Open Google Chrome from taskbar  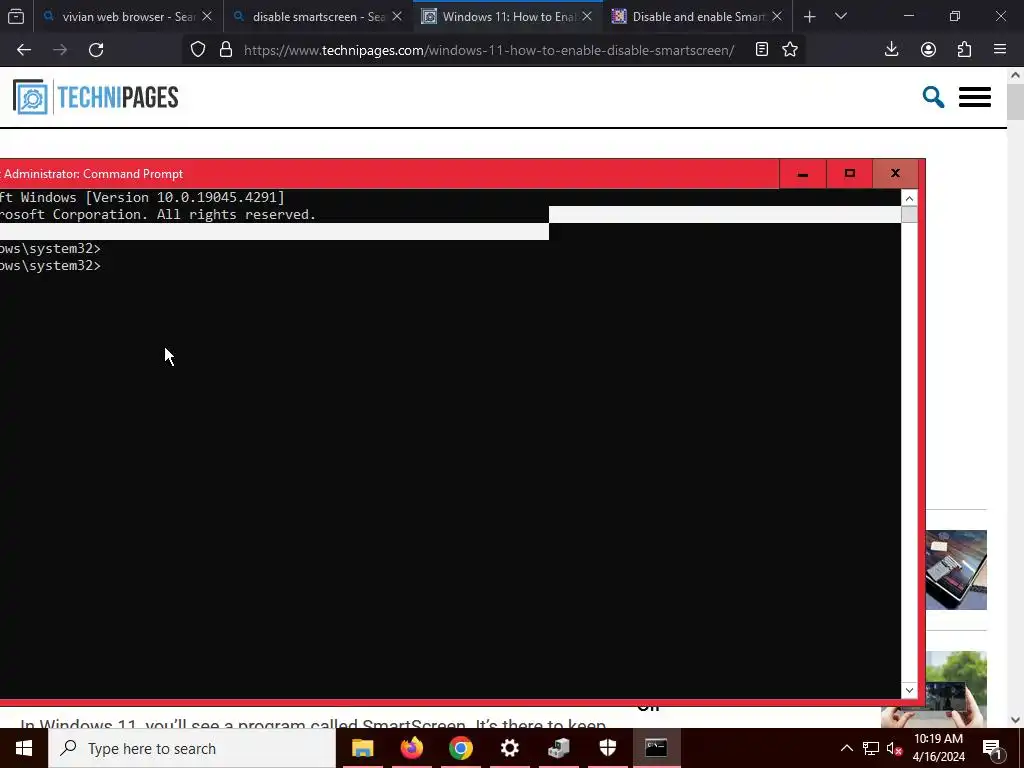pyautogui.click(x=460, y=748)
